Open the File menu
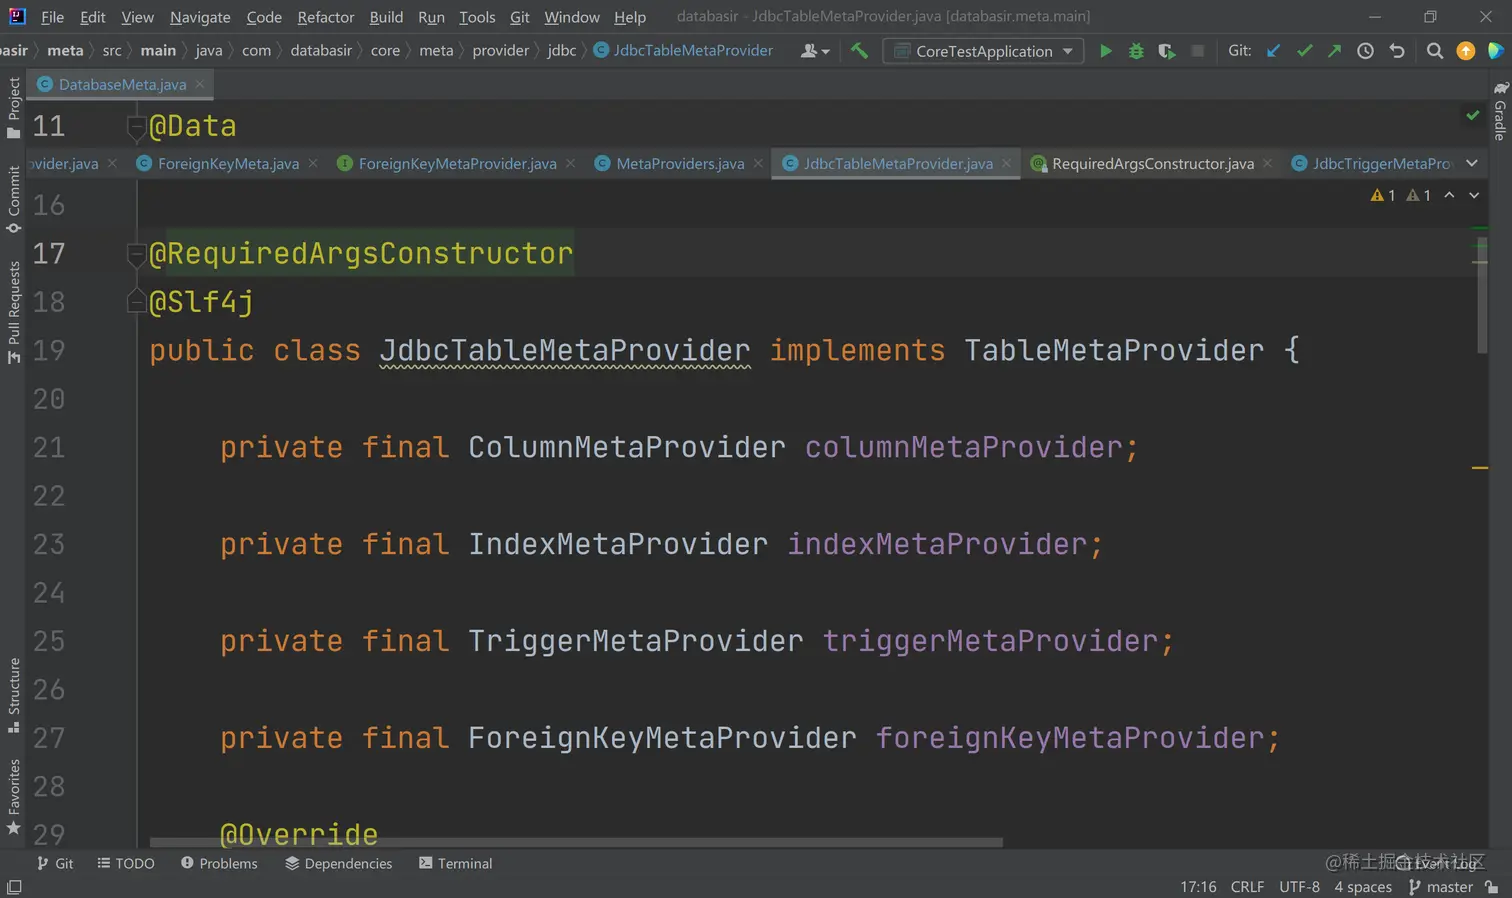Image resolution: width=1512 pixels, height=898 pixels. 52,17
